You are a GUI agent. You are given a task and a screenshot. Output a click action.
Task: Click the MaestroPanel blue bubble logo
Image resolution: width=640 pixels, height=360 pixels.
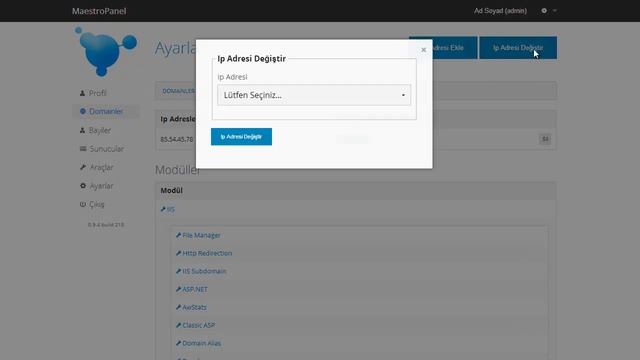tap(106, 52)
